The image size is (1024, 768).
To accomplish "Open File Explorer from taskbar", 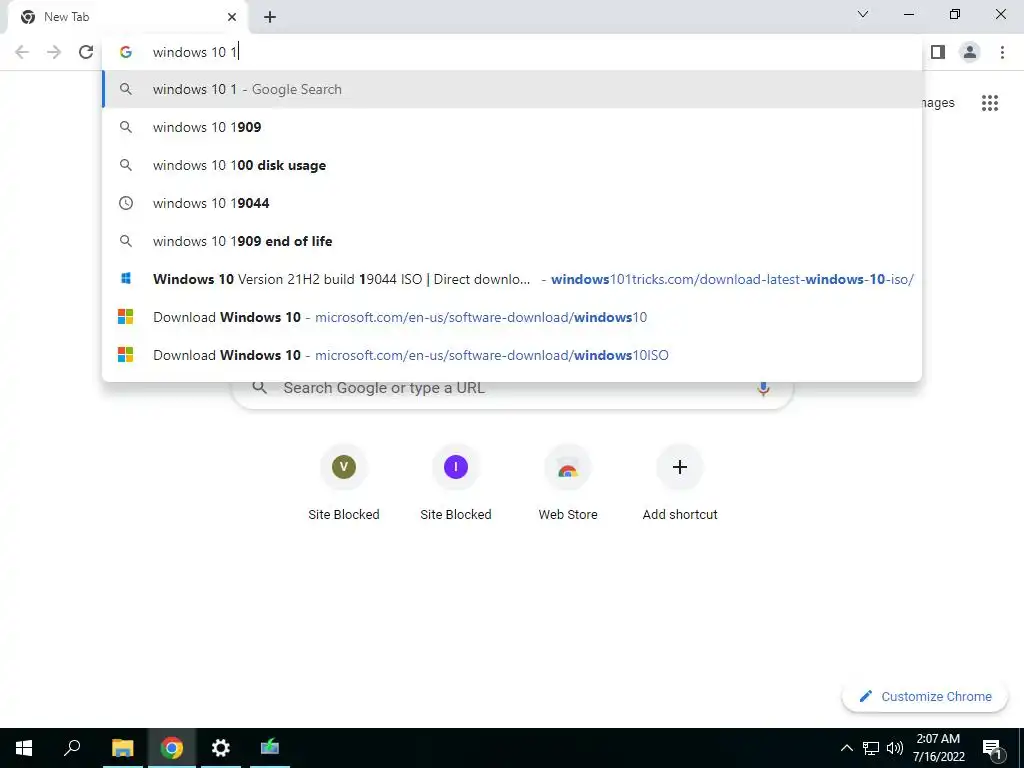I will point(123,748).
